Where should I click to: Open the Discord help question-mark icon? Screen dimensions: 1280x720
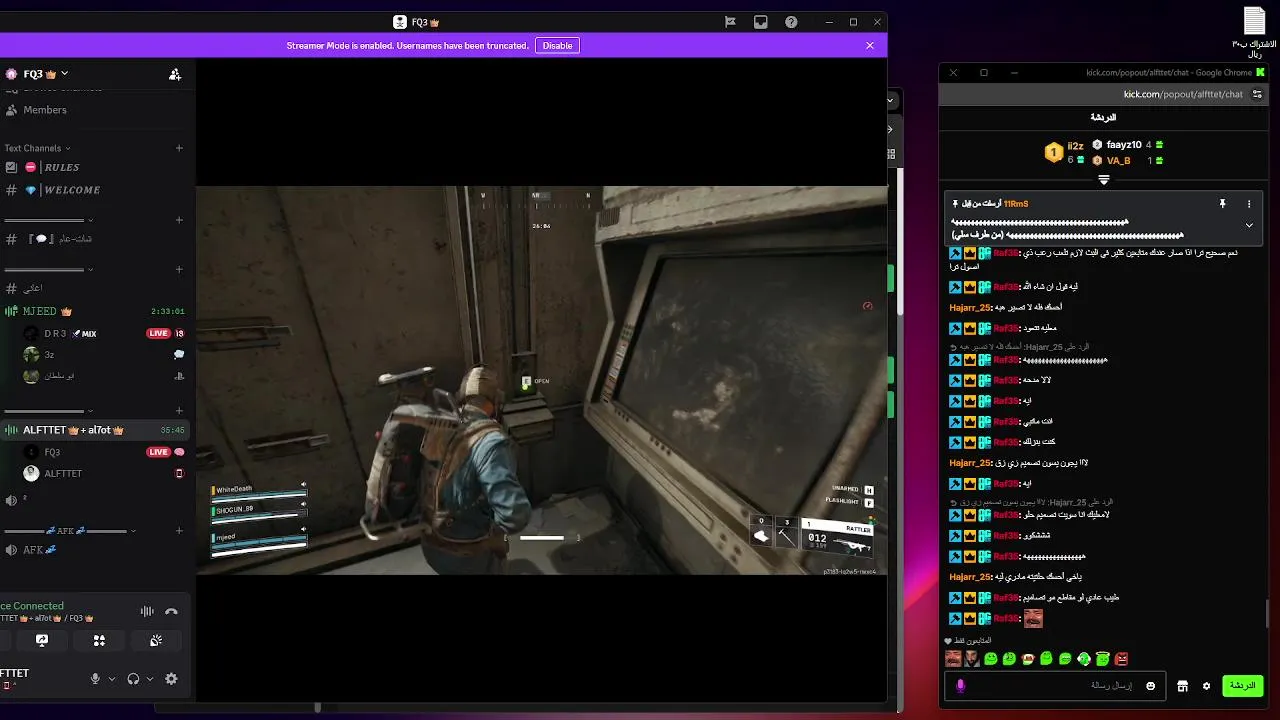(791, 22)
